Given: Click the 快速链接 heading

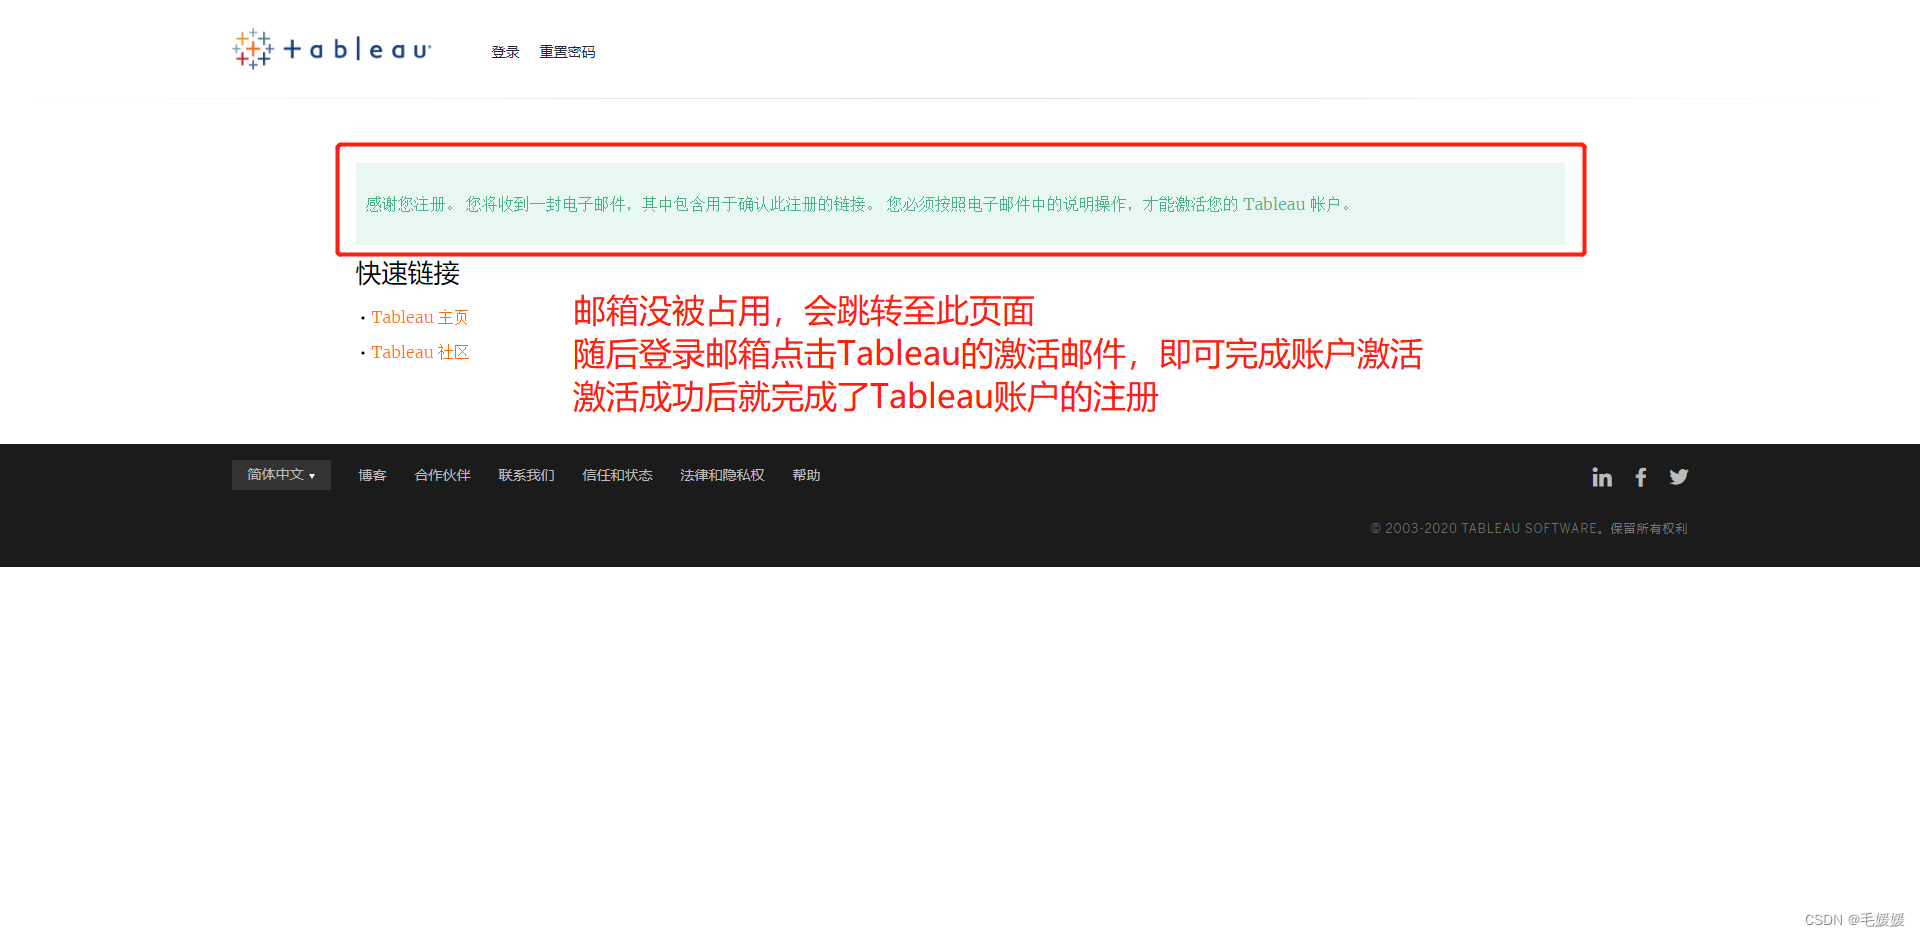Looking at the screenshot, I should (408, 273).
